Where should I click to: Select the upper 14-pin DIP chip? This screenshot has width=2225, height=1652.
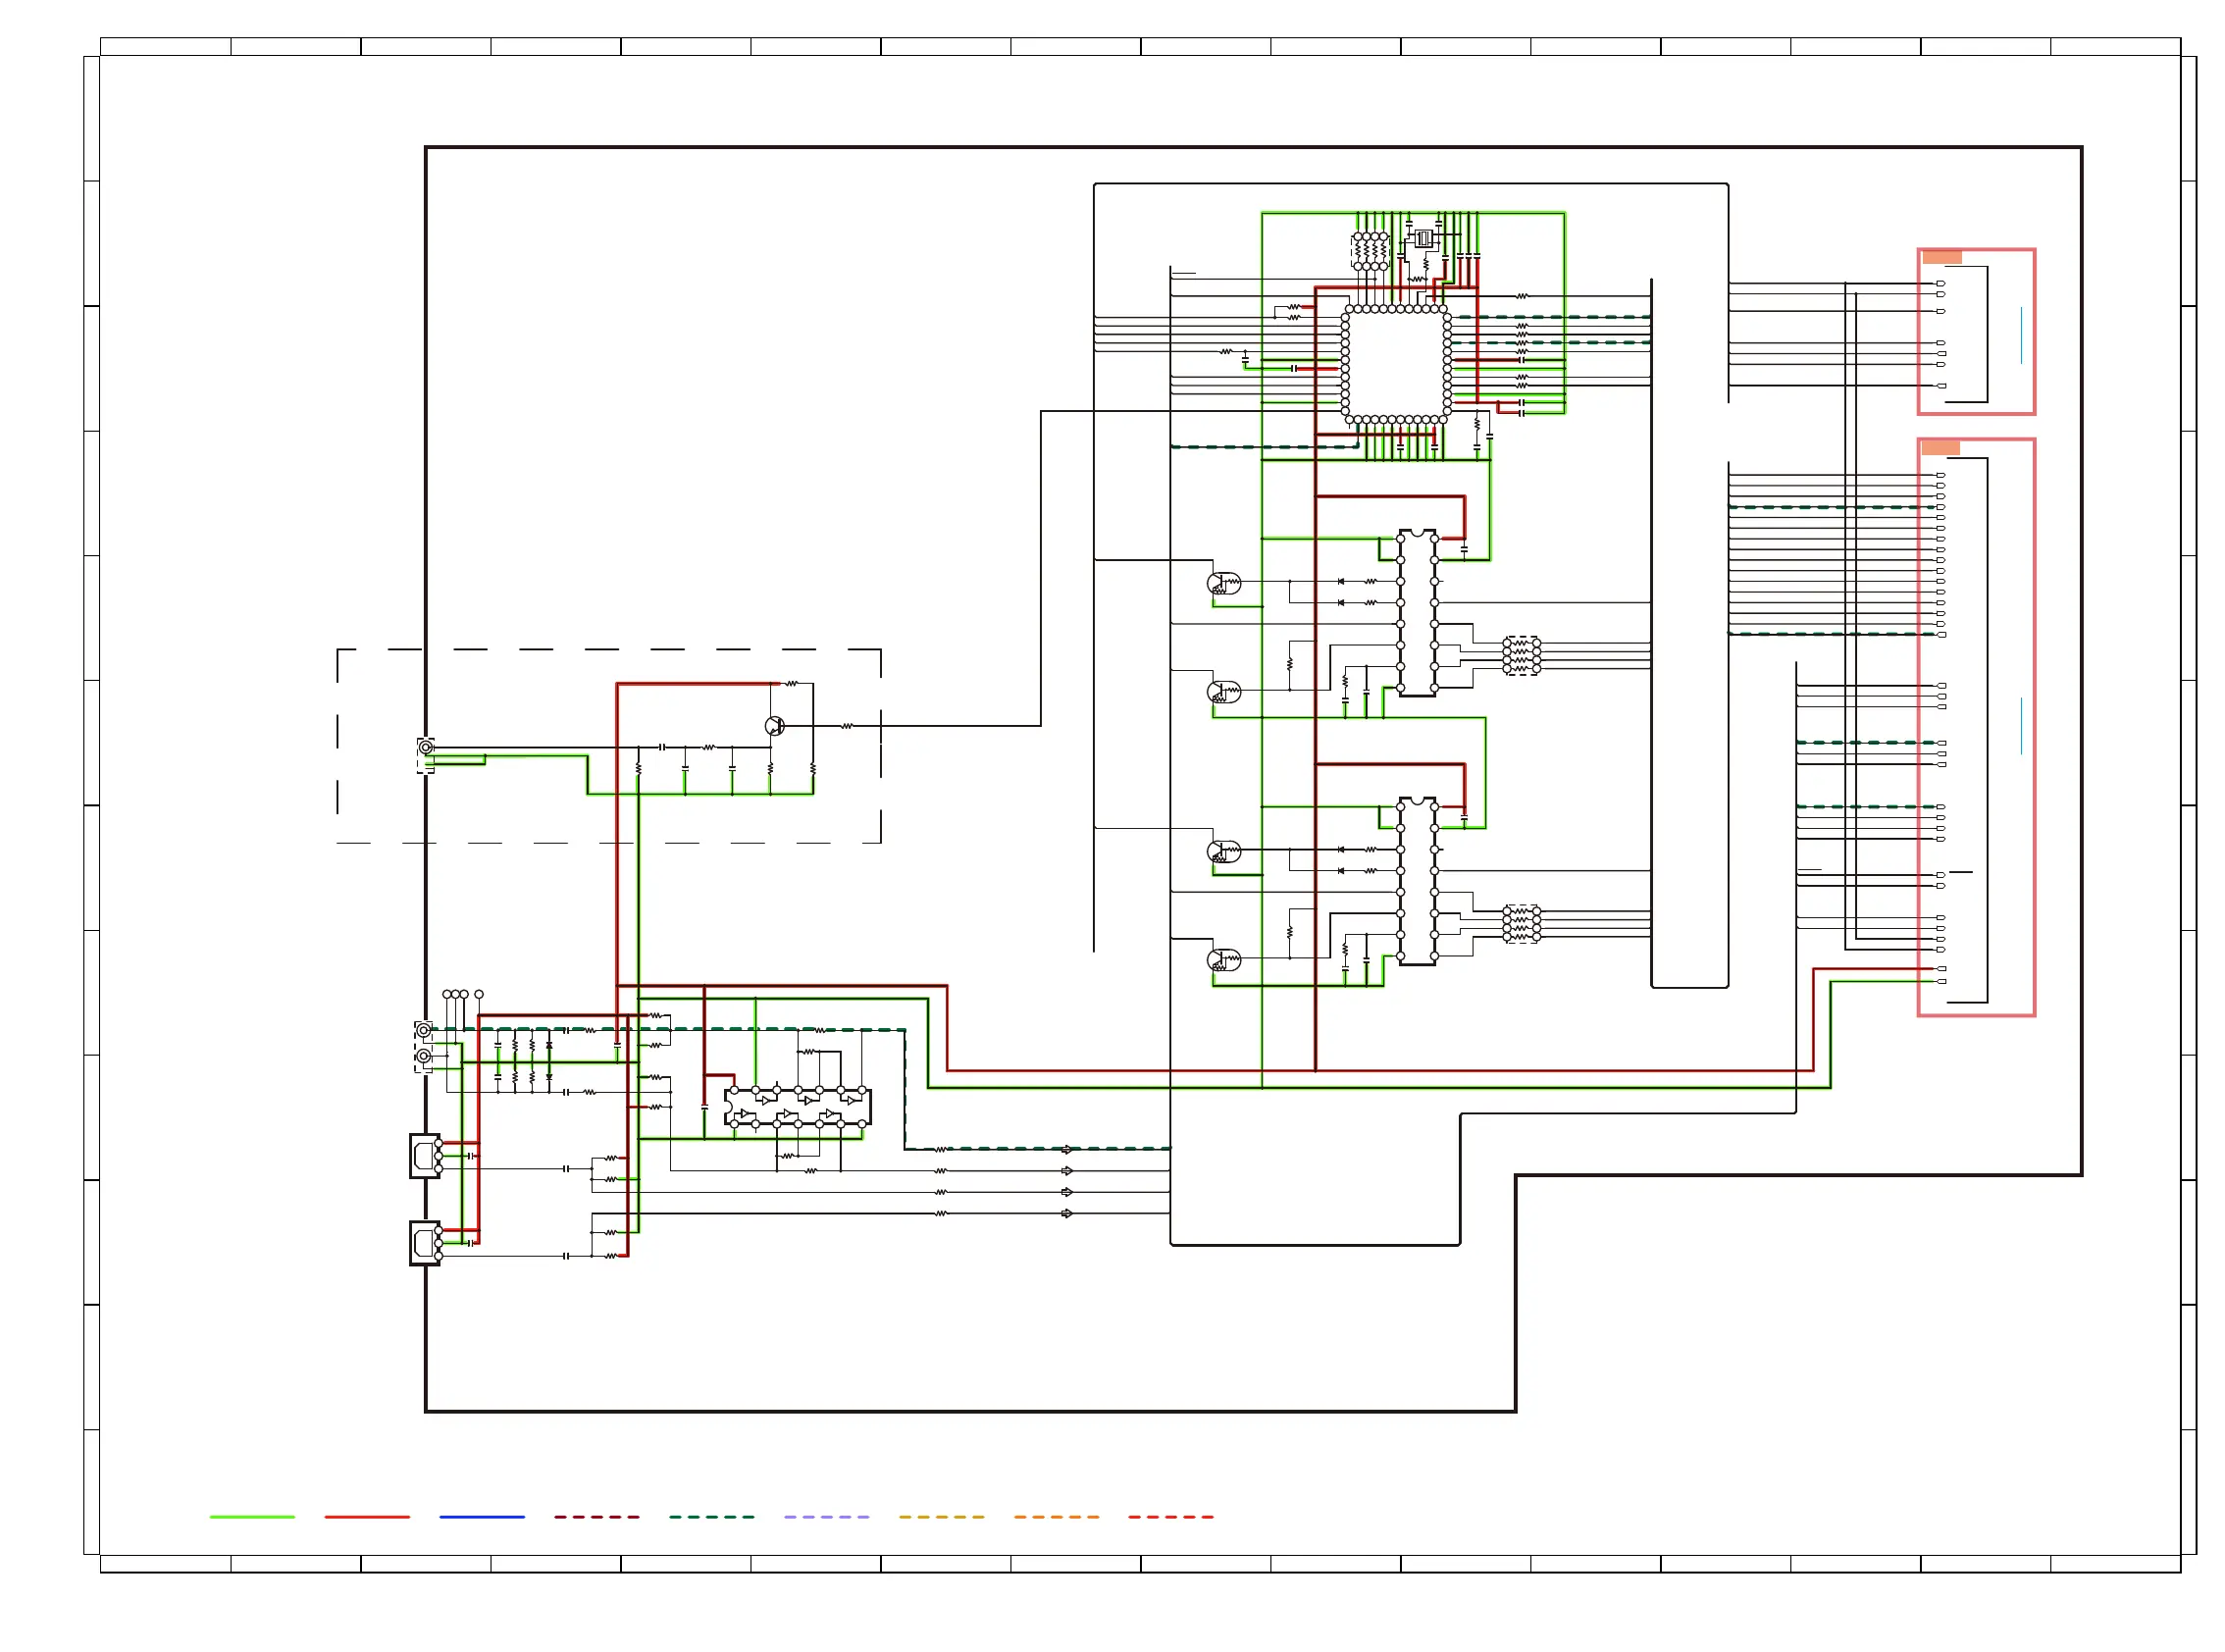pyautogui.click(x=1417, y=613)
